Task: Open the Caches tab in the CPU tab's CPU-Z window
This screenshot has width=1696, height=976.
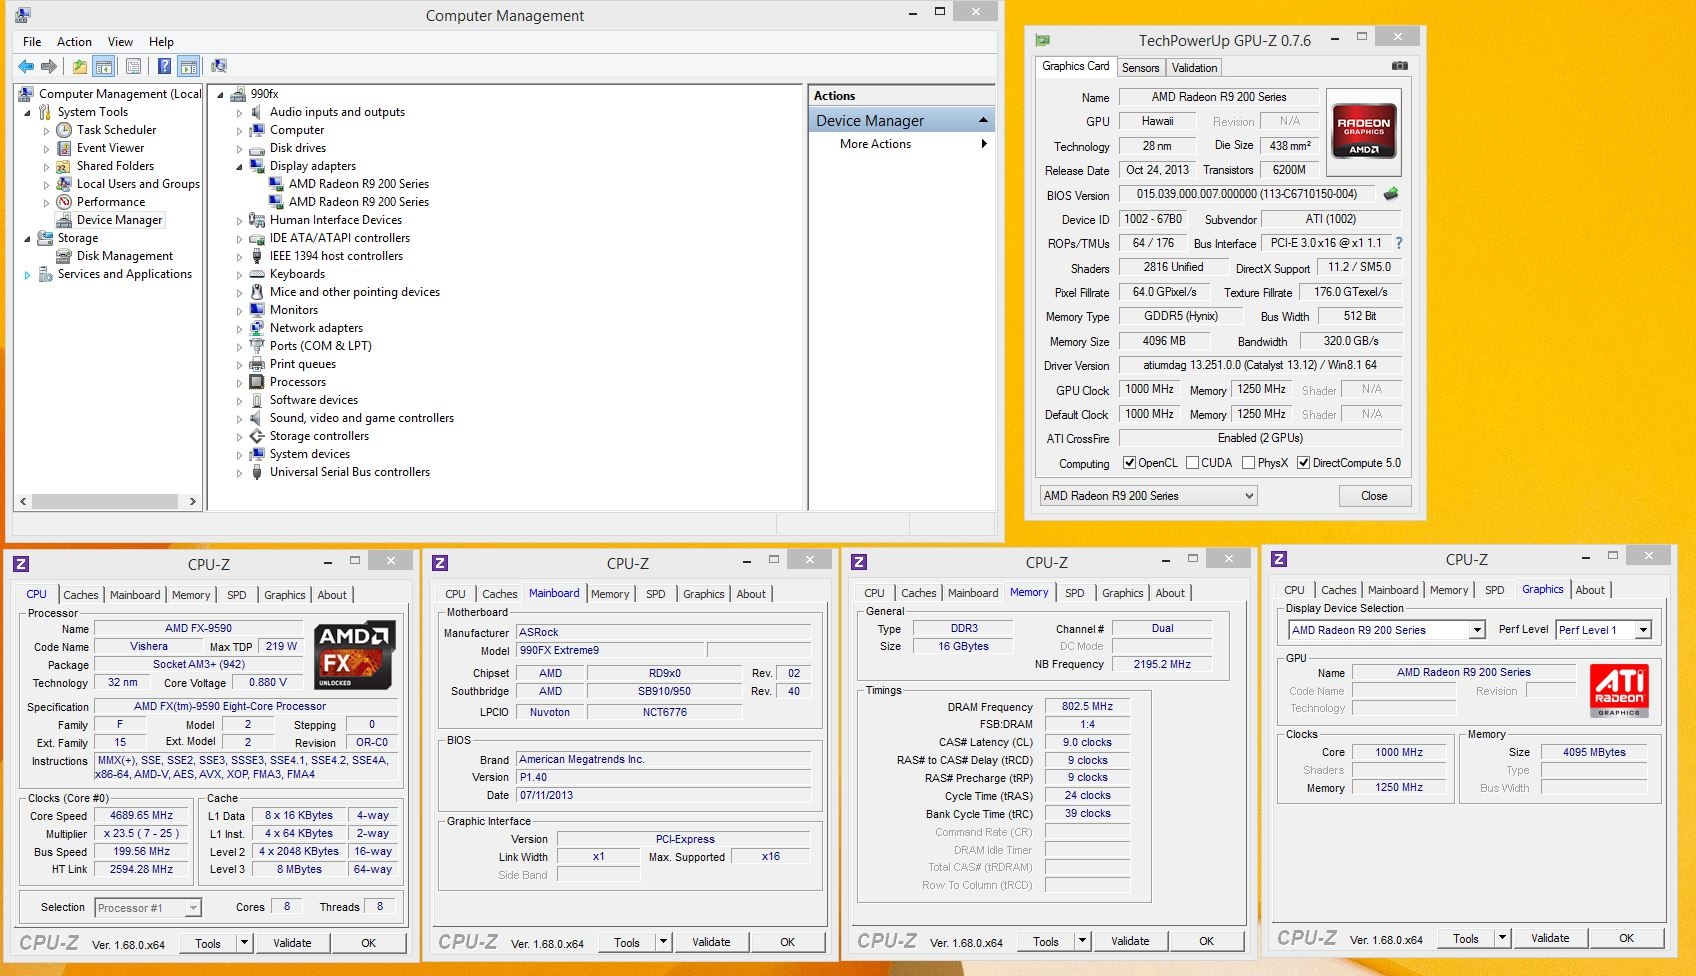Action: point(81,595)
